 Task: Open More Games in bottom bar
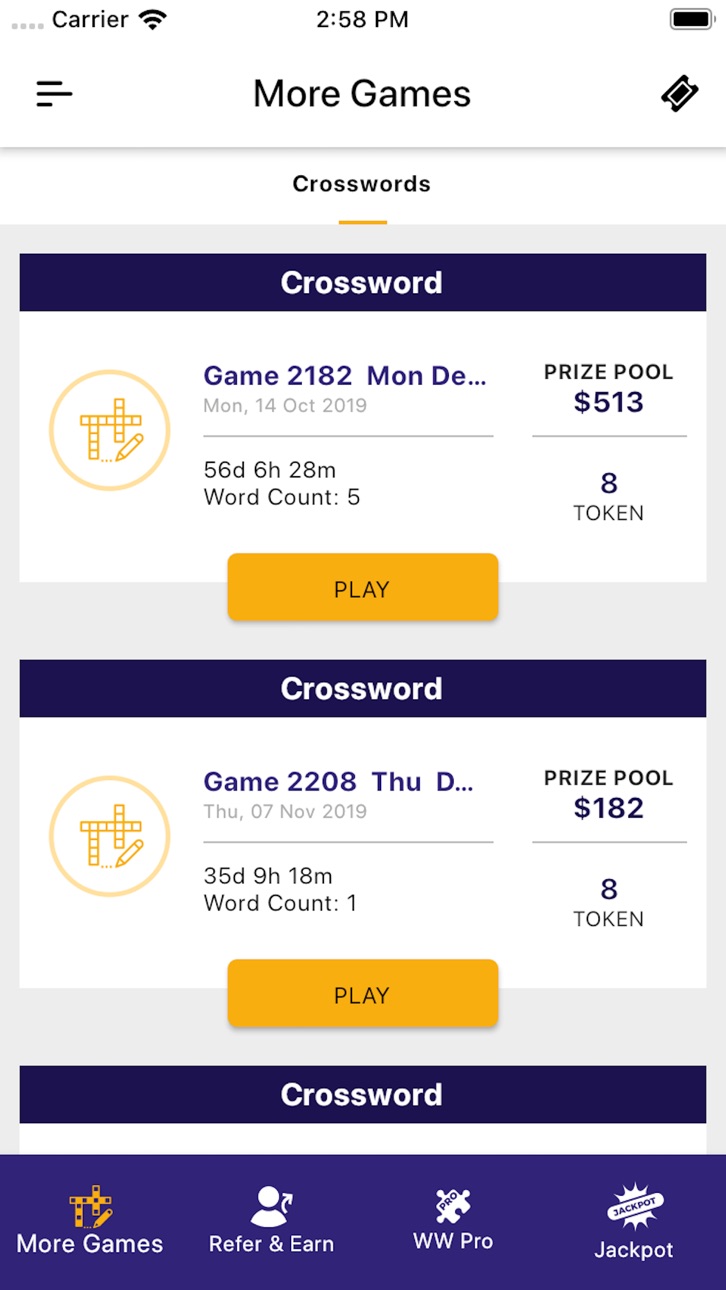click(x=90, y=1221)
